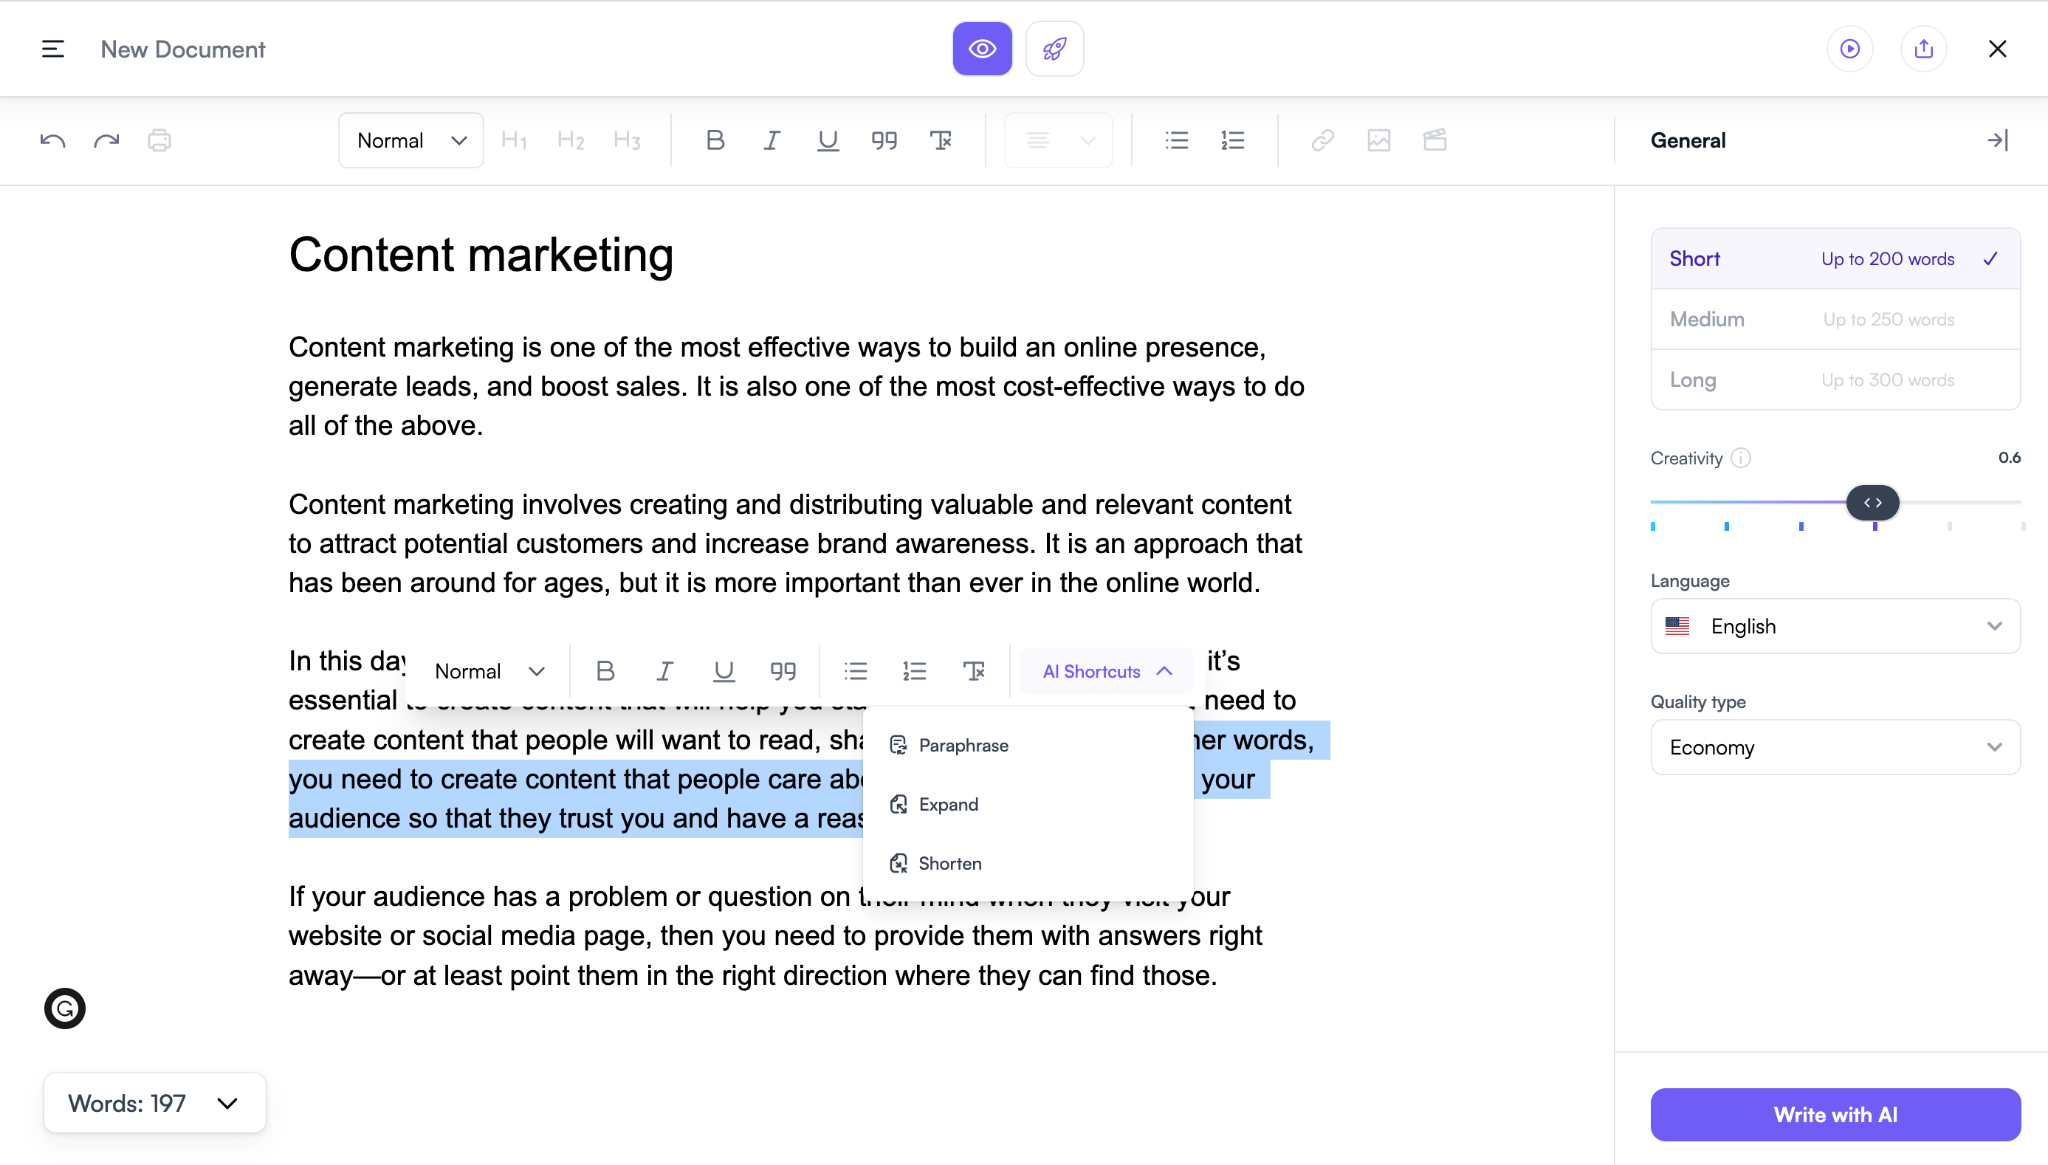2048x1165 pixels.
Task: Choose Paraphrase from AI Shortcuts menu
Action: [963, 745]
